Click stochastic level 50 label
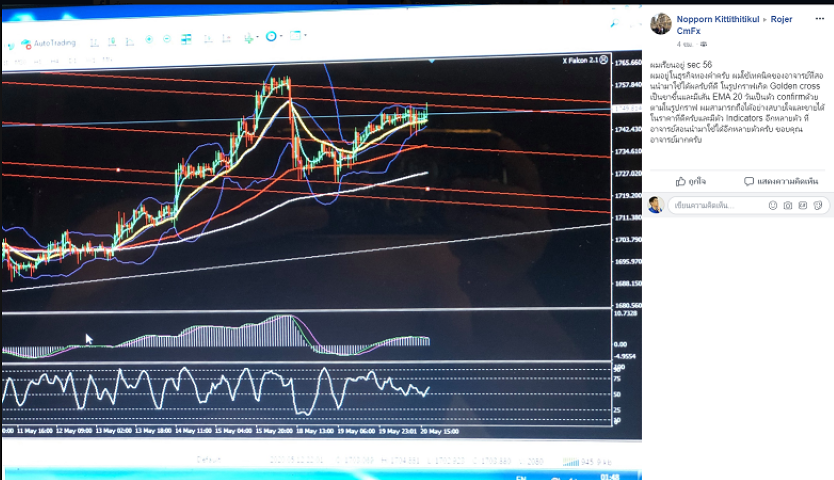 click(618, 394)
